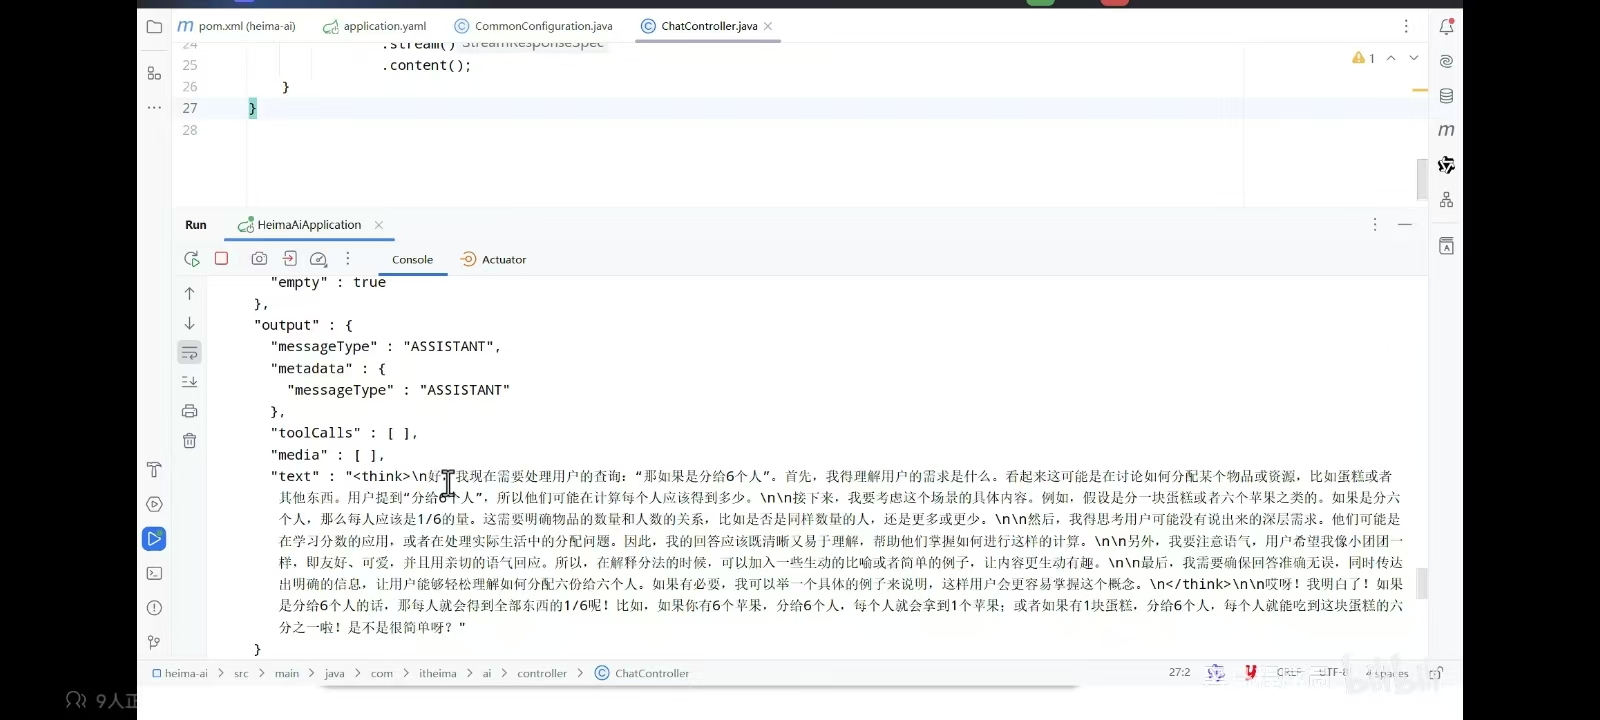Open the Notifications bell

(x=1446, y=27)
